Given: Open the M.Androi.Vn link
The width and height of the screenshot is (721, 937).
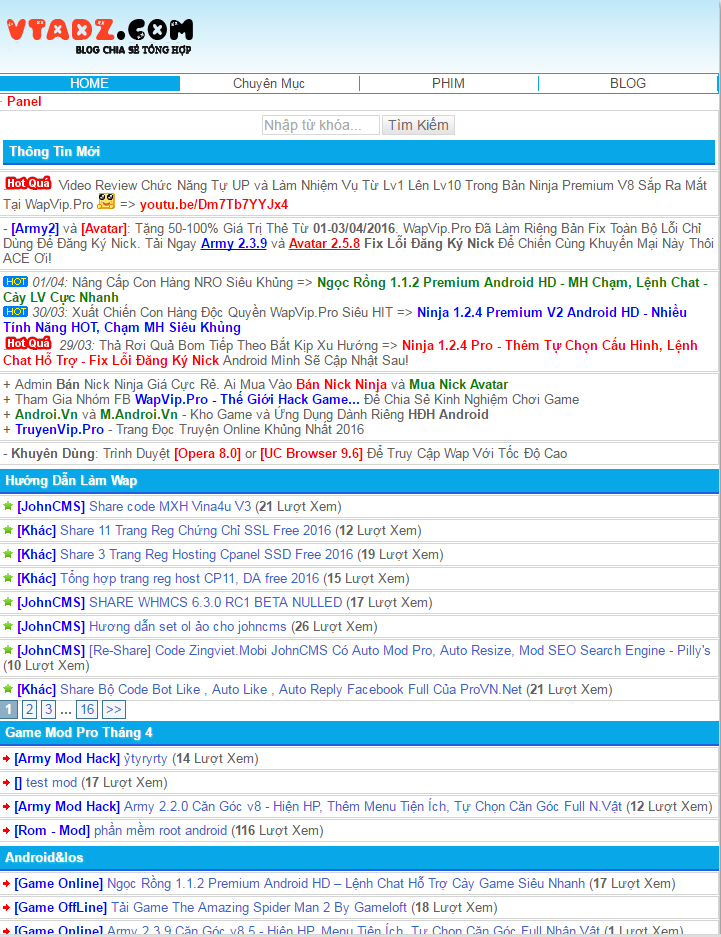Looking at the screenshot, I should point(139,414).
